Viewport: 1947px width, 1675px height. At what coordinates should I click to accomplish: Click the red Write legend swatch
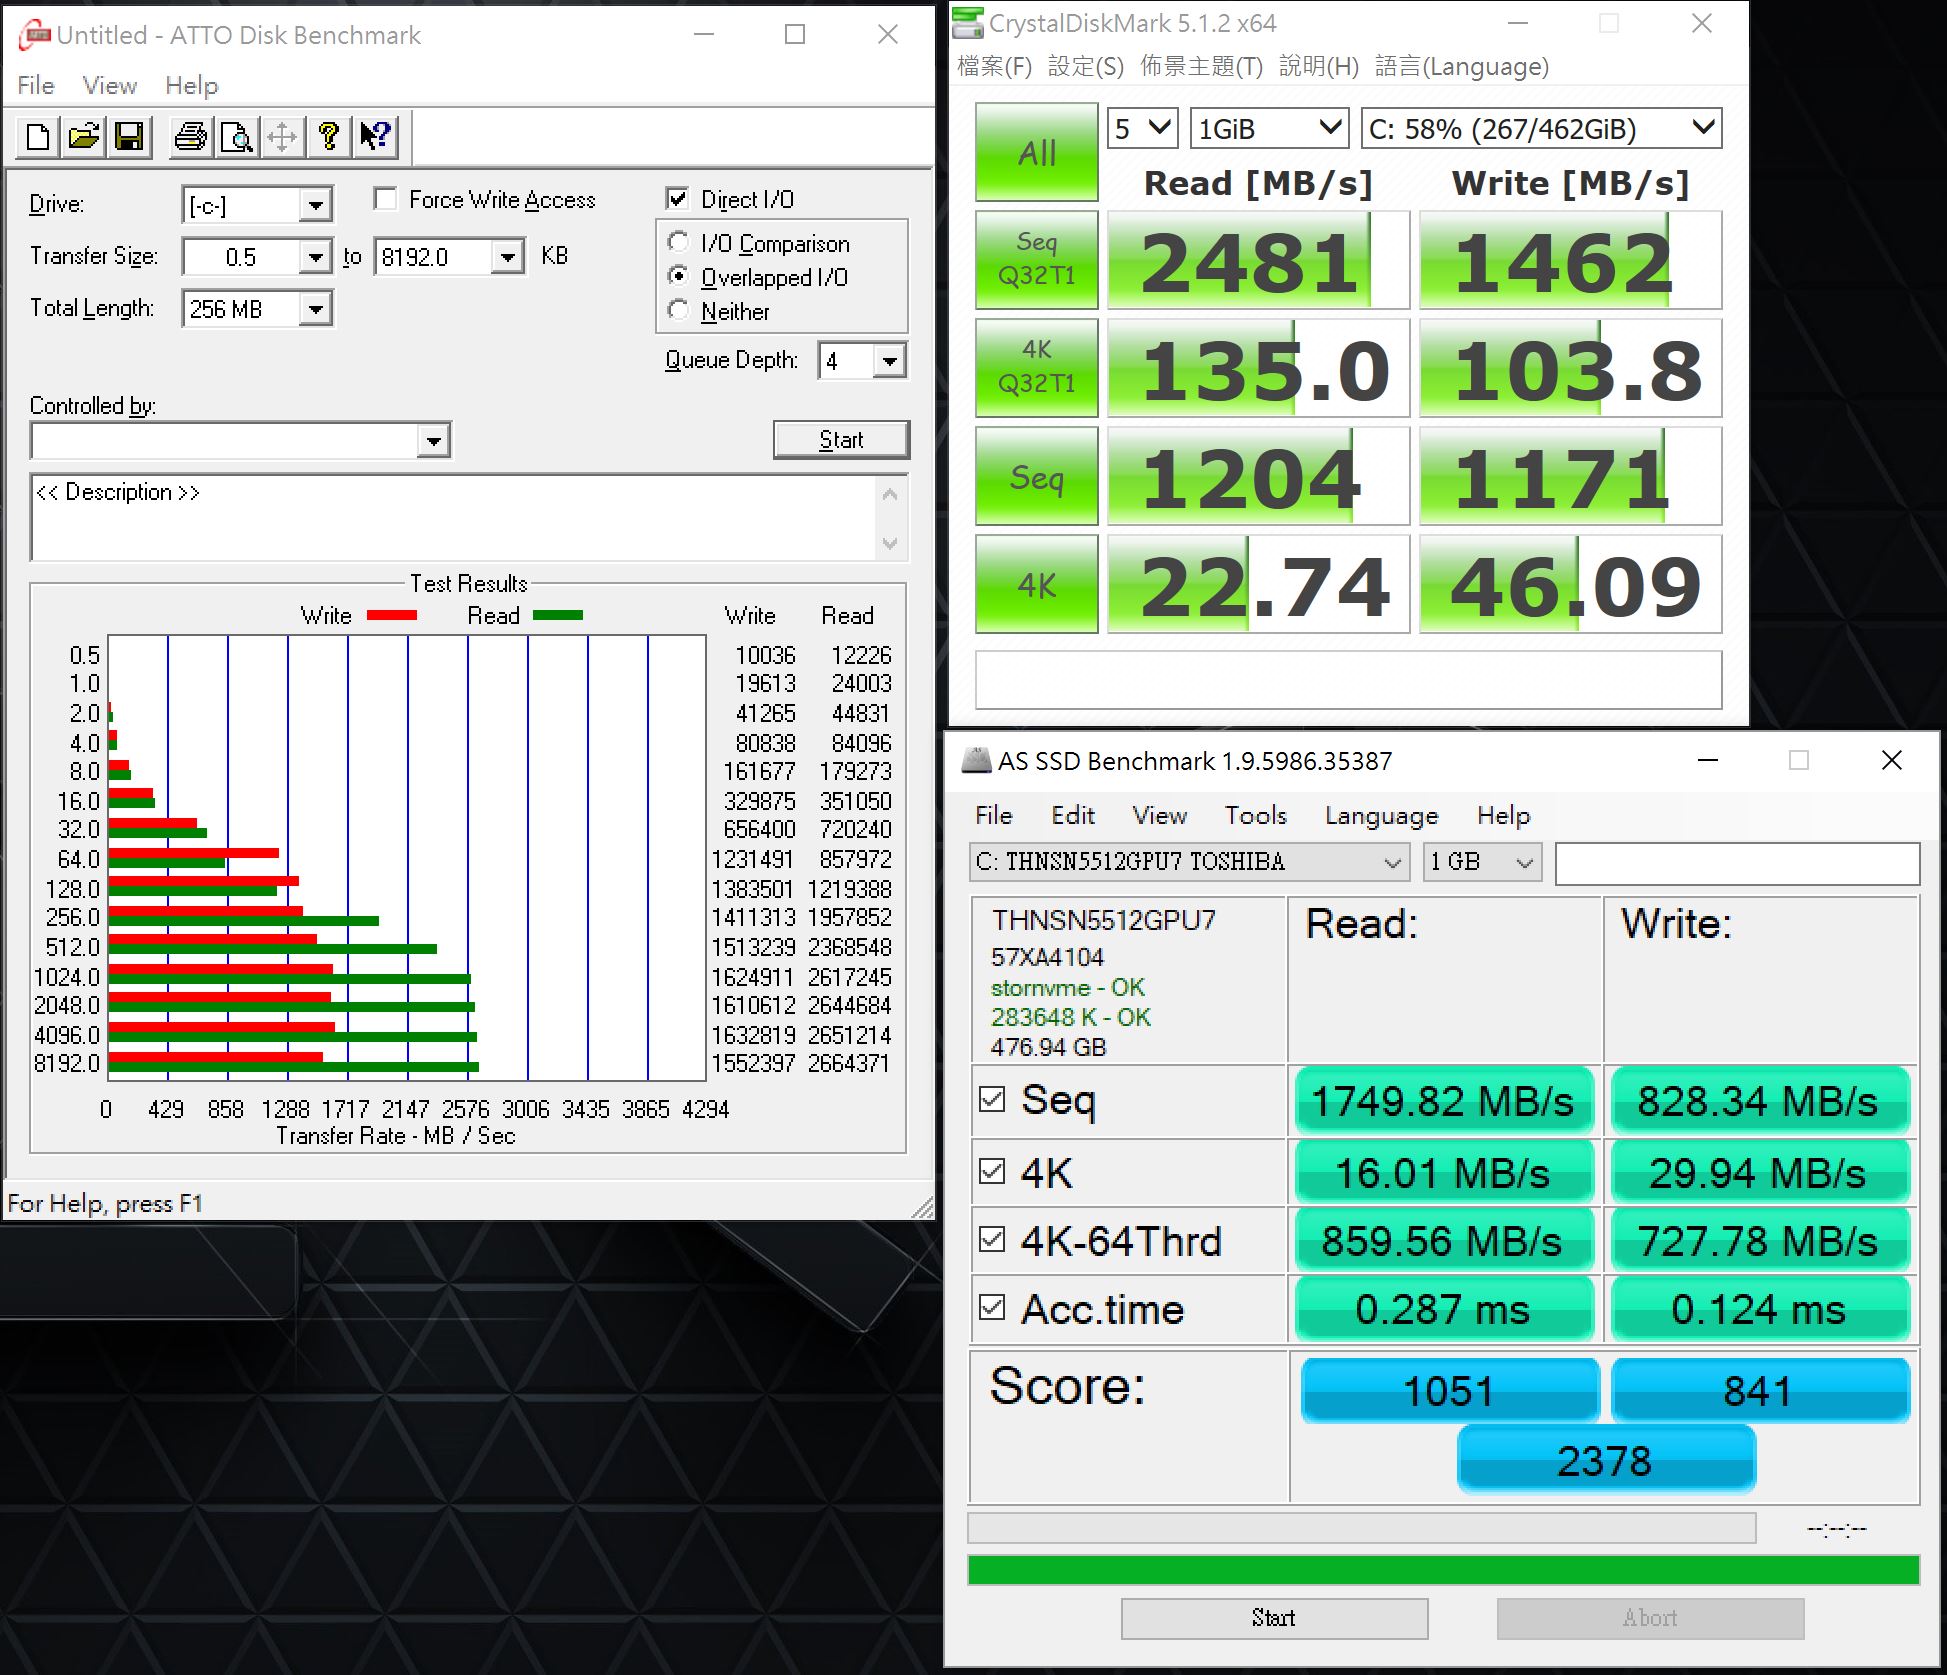click(x=392, y=616)
